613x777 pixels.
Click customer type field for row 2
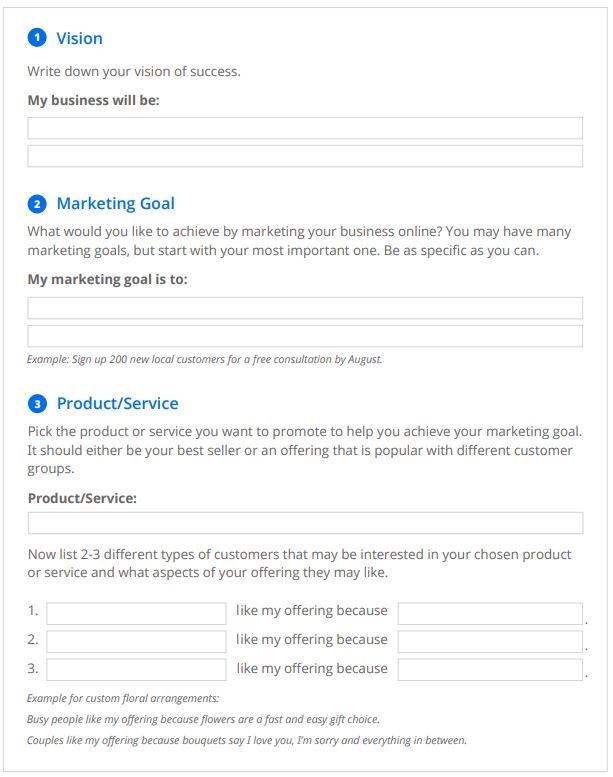click(x=136, y=642)
